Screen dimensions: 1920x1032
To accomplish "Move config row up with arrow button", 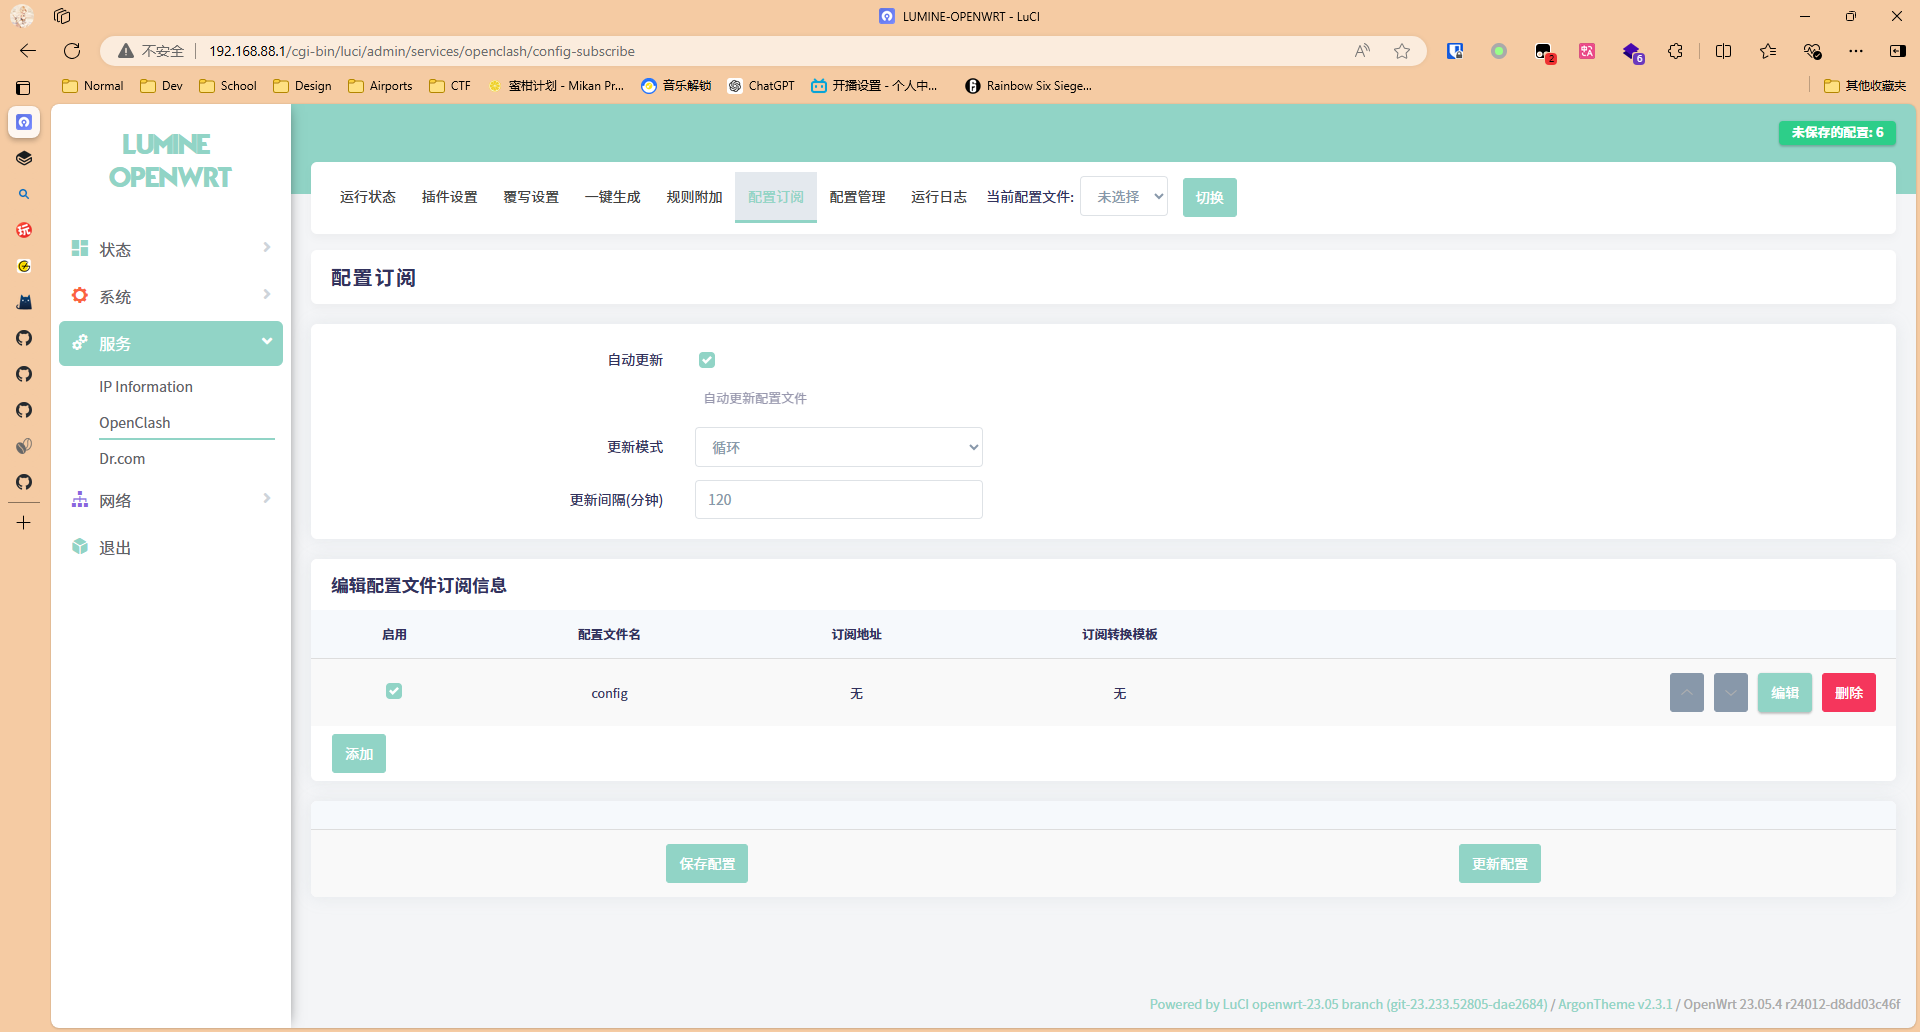I will point(1686,693).
